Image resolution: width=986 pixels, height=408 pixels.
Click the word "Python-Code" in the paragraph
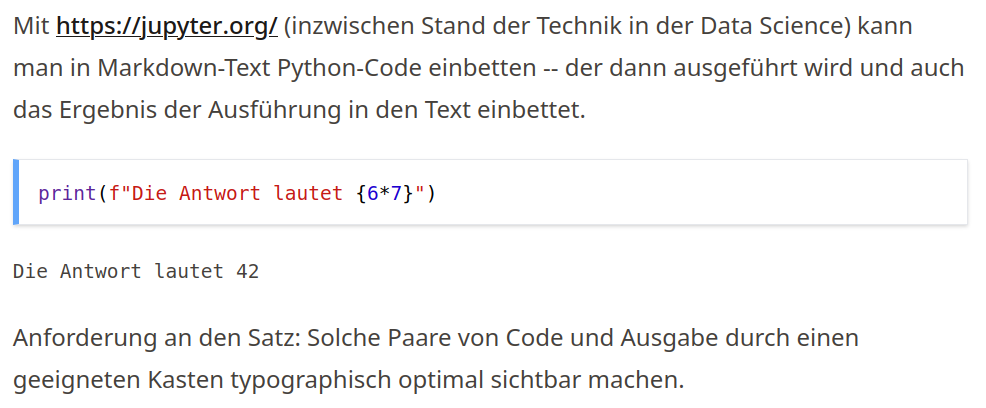click(341, 69)
